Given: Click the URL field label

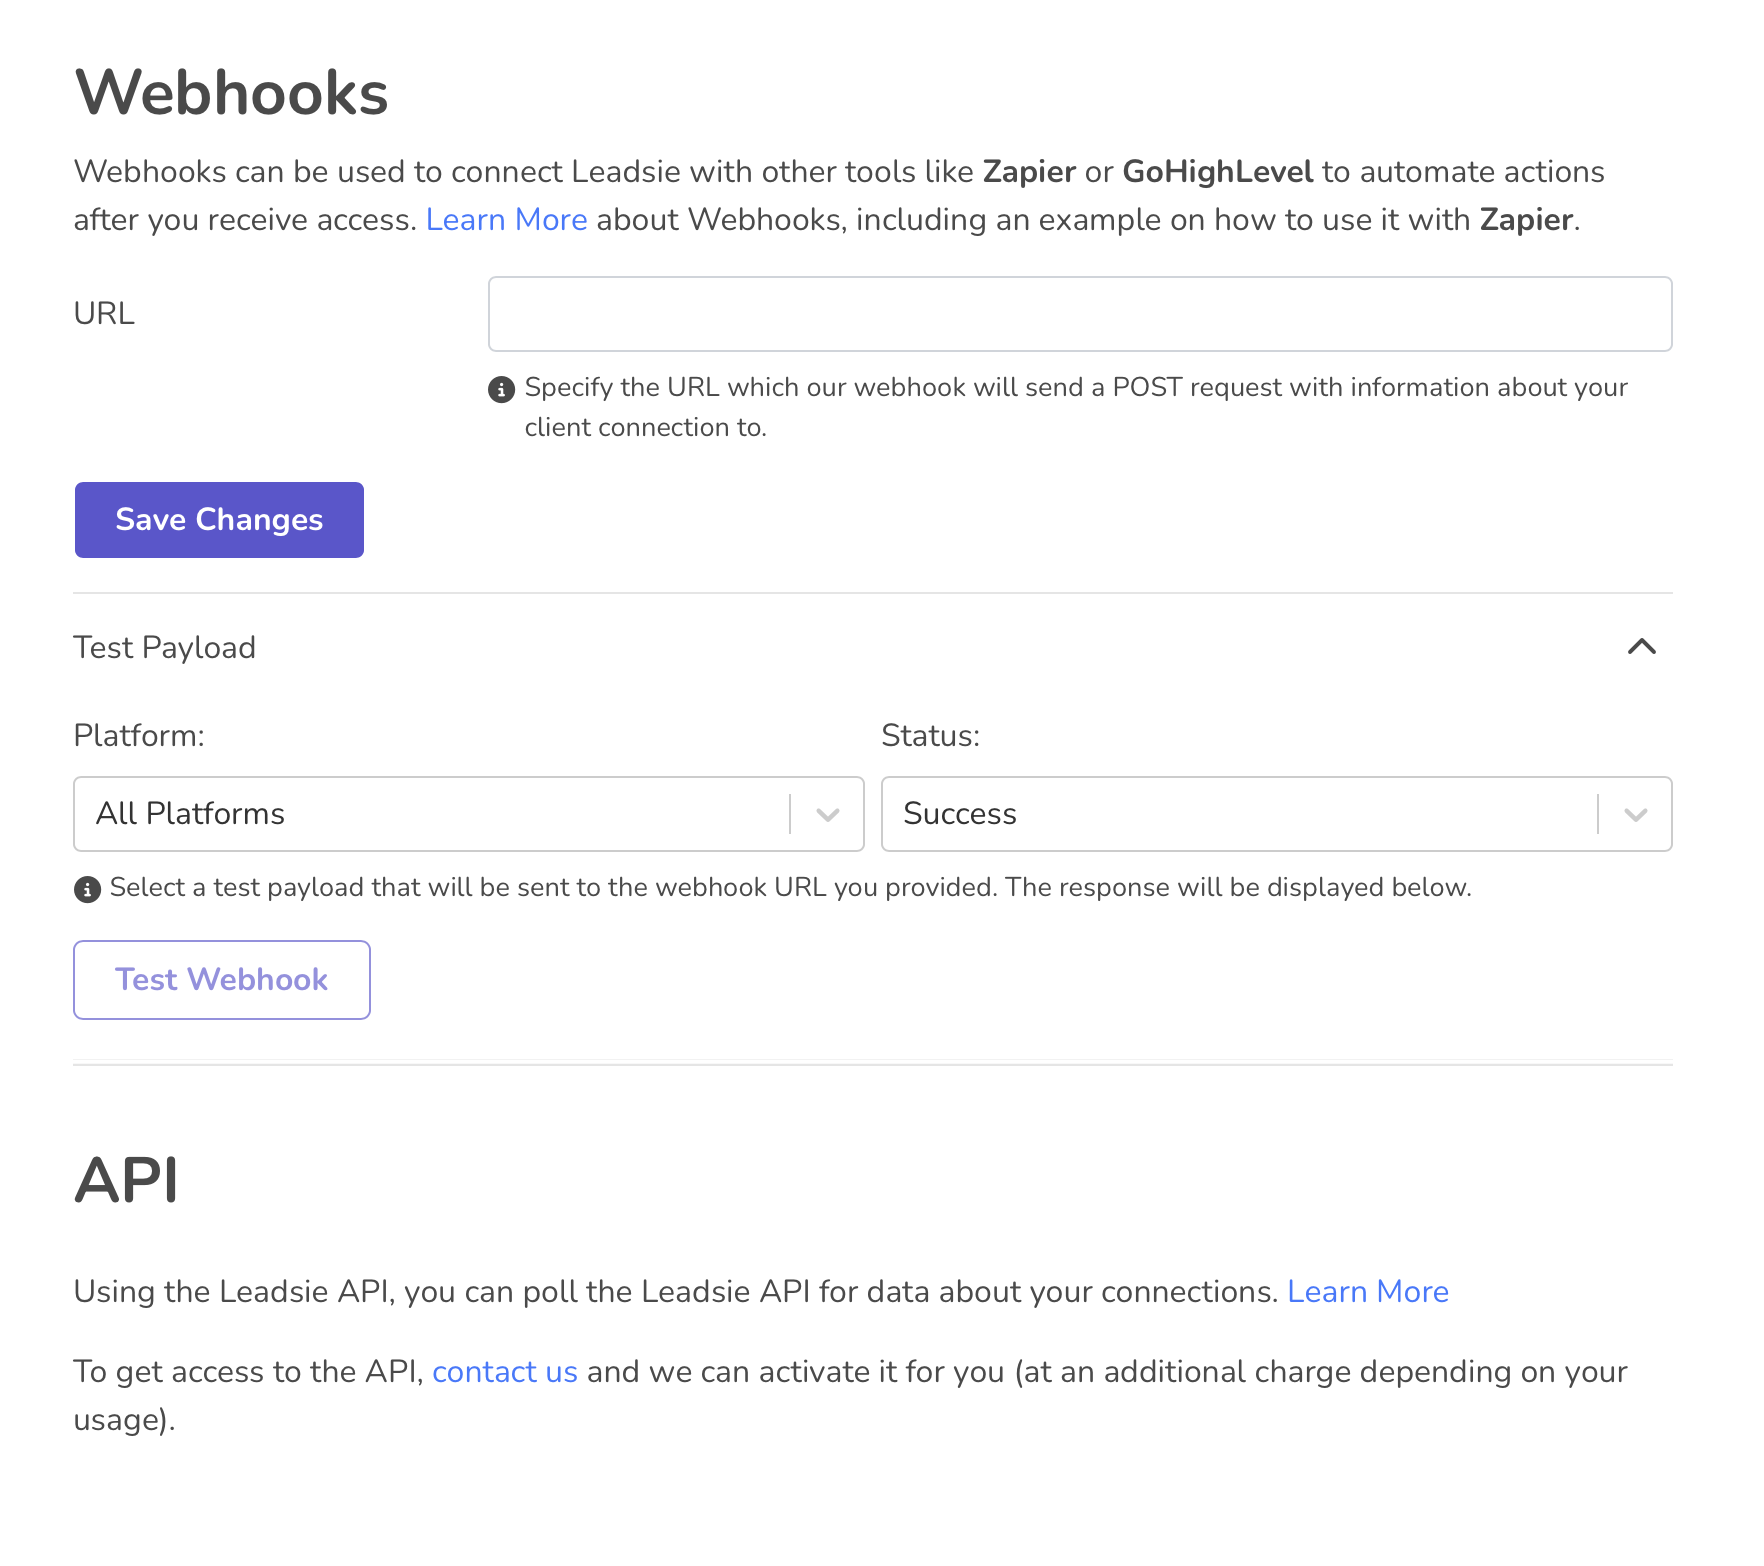Looking at the screenshot, I should 104,314.
